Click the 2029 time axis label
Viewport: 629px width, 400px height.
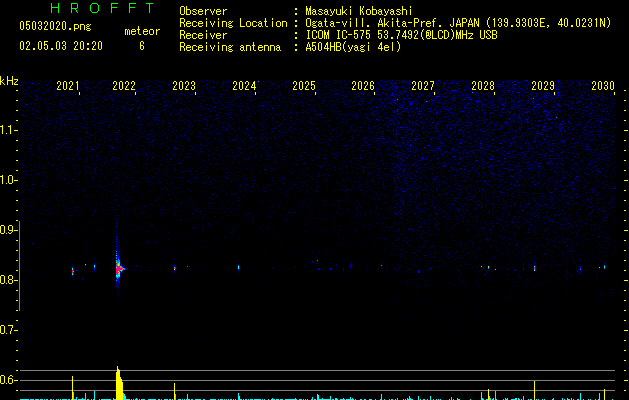[x=543, y=86]
